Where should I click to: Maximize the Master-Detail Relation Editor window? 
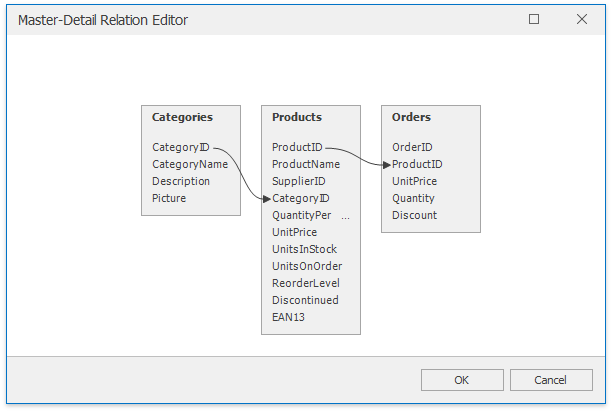pos(534,19)
